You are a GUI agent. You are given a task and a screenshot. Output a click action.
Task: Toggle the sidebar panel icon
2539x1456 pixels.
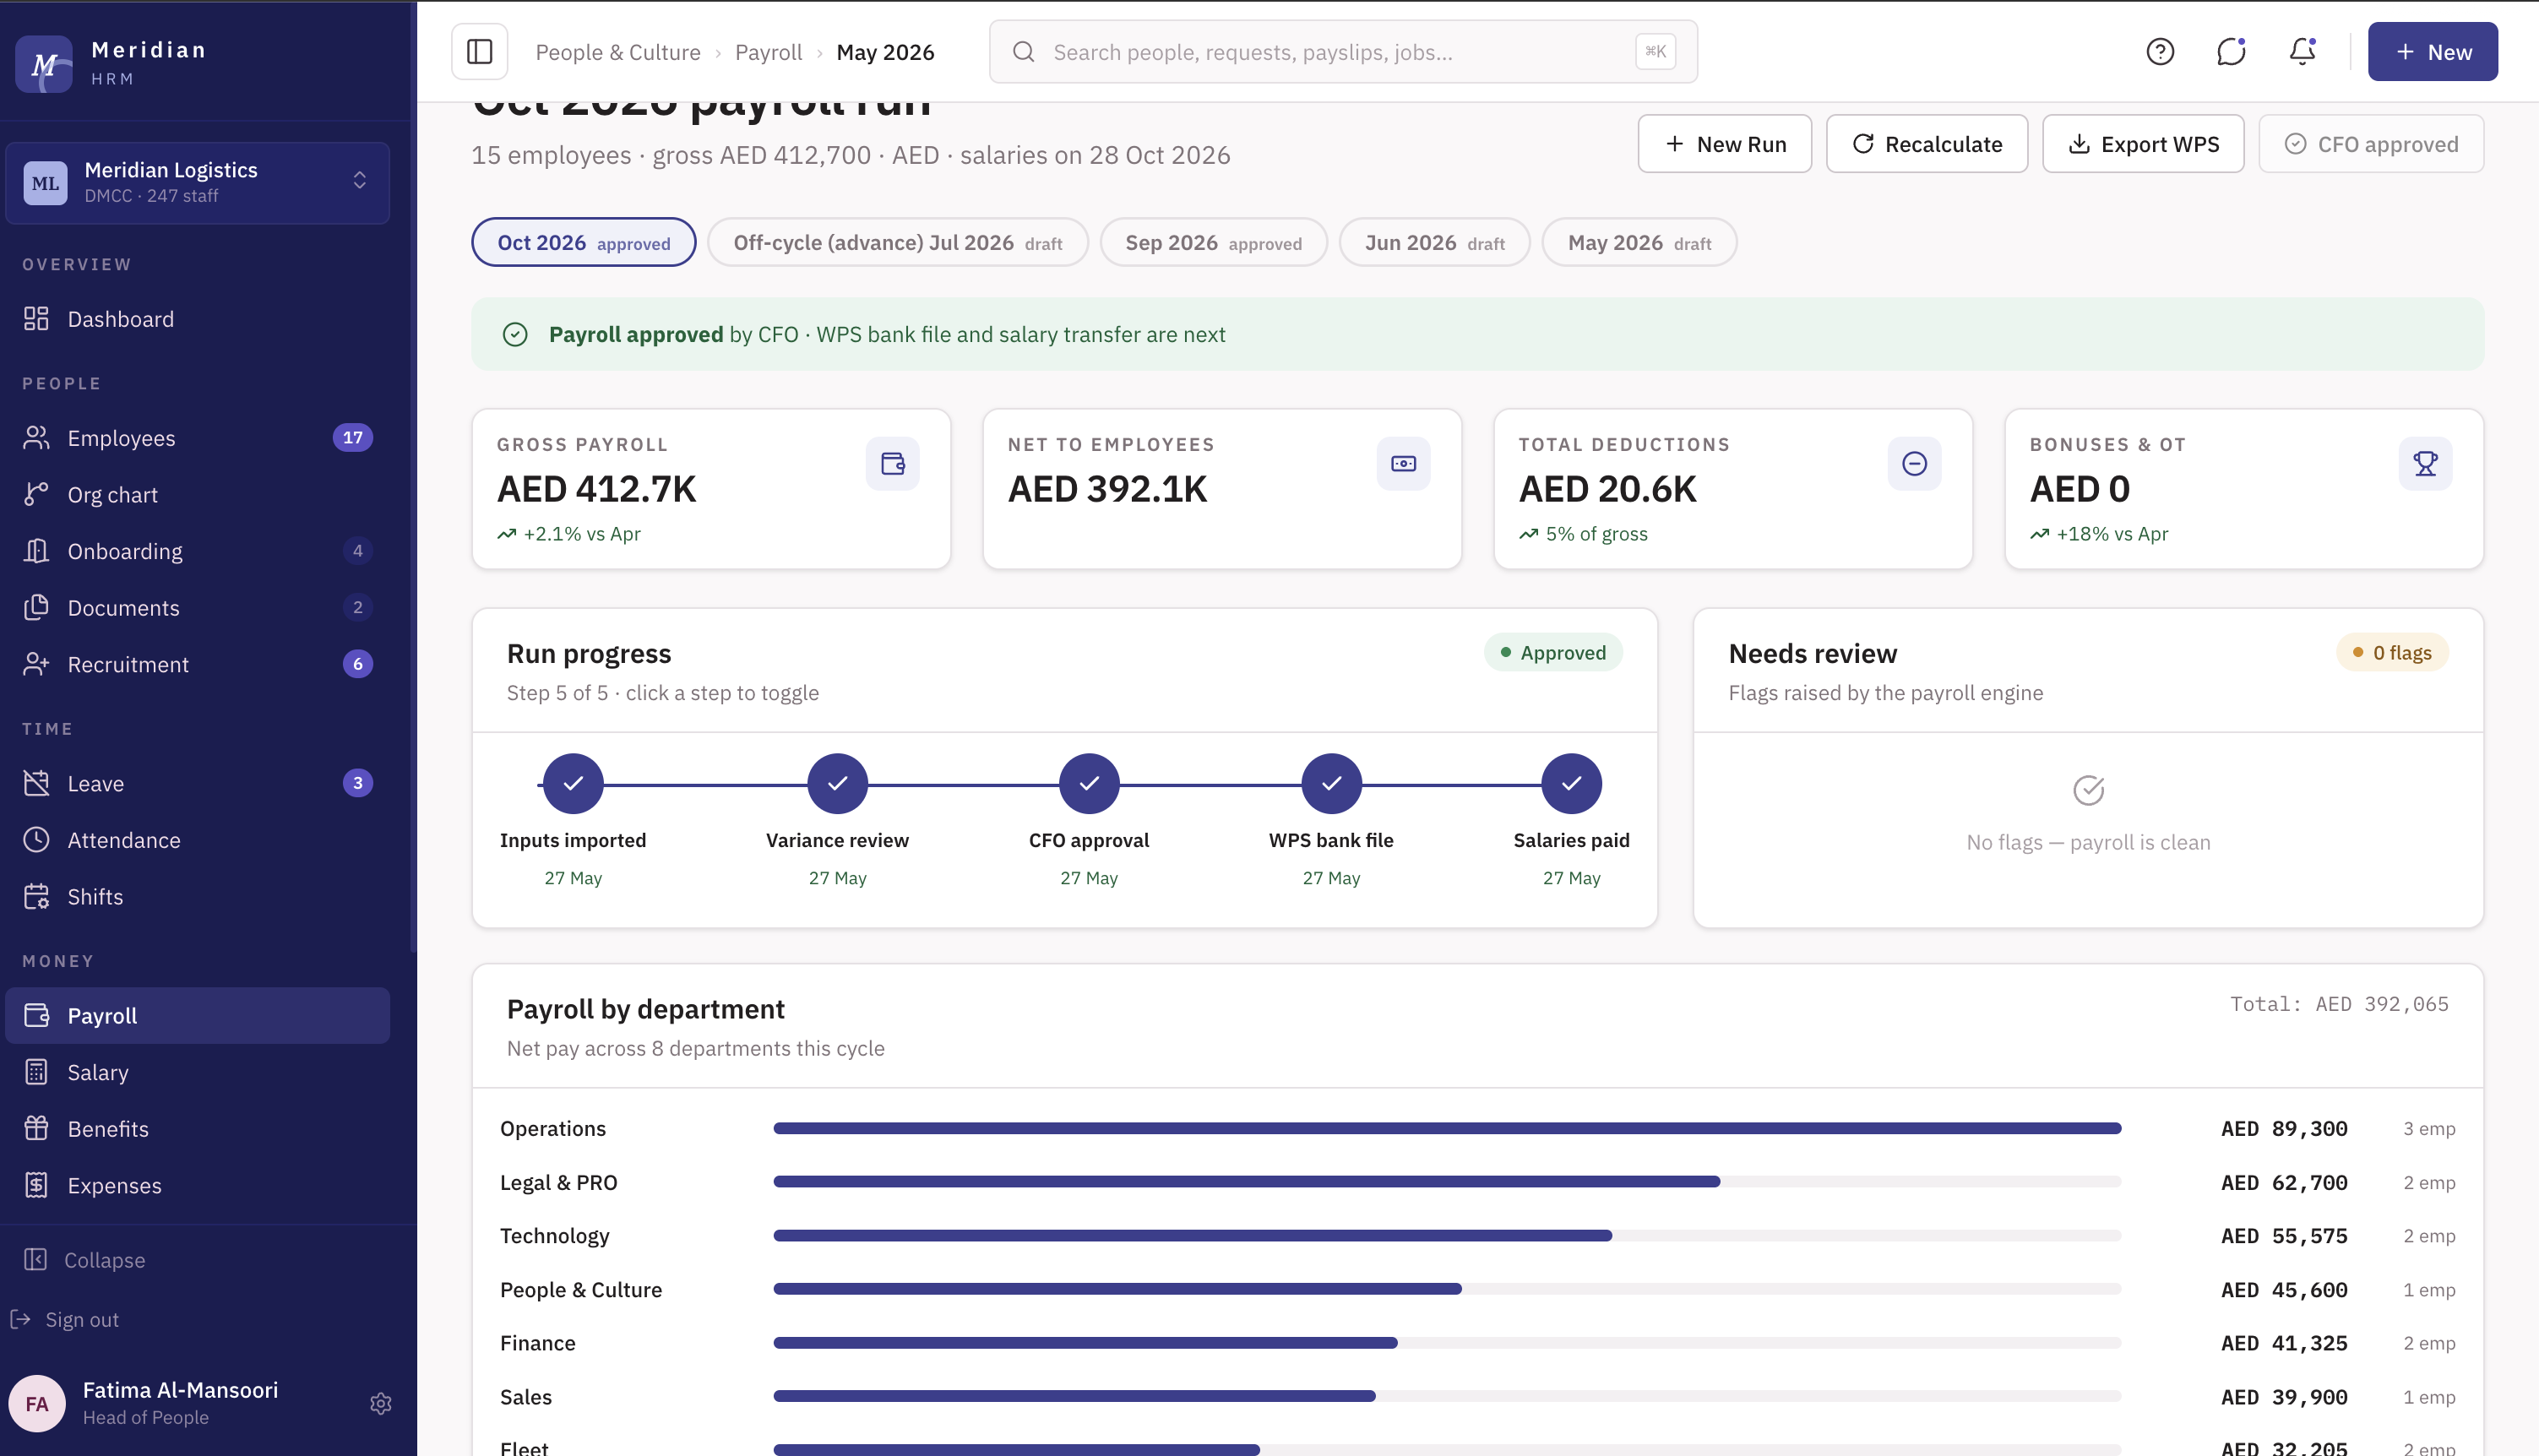pyautogui.click(x=479, y=51)
